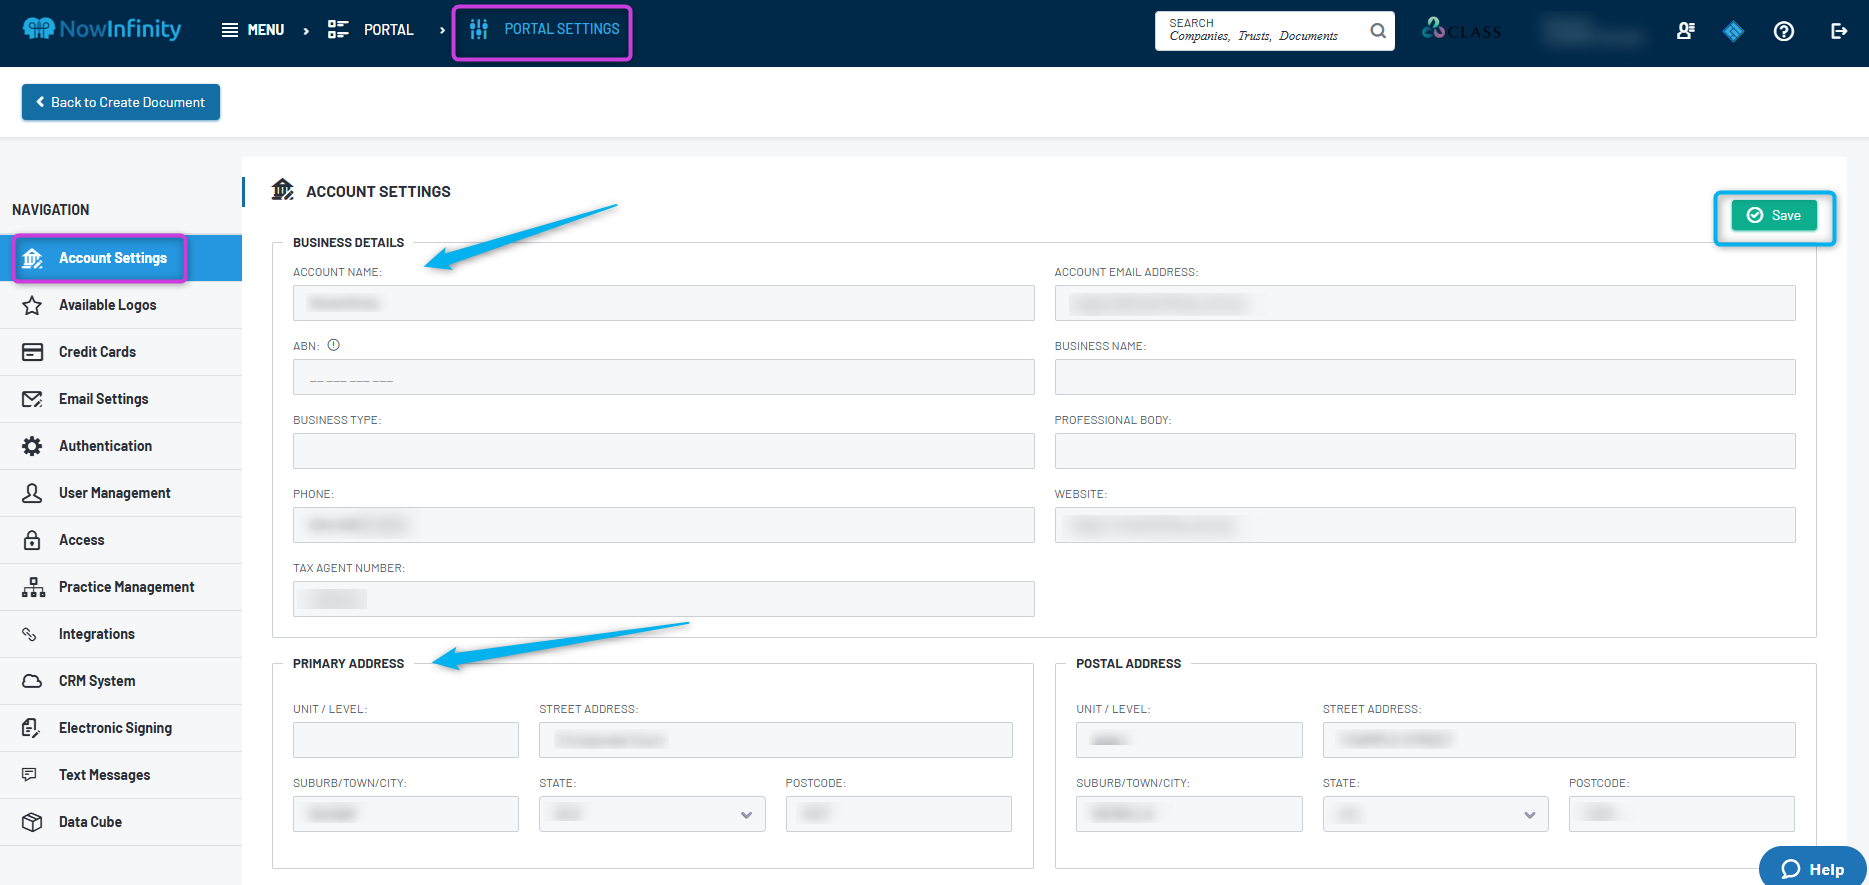The width and height of the screenshot is (1869, 885).
Task: Click the Business Name input field
Action: (1425, 377)
